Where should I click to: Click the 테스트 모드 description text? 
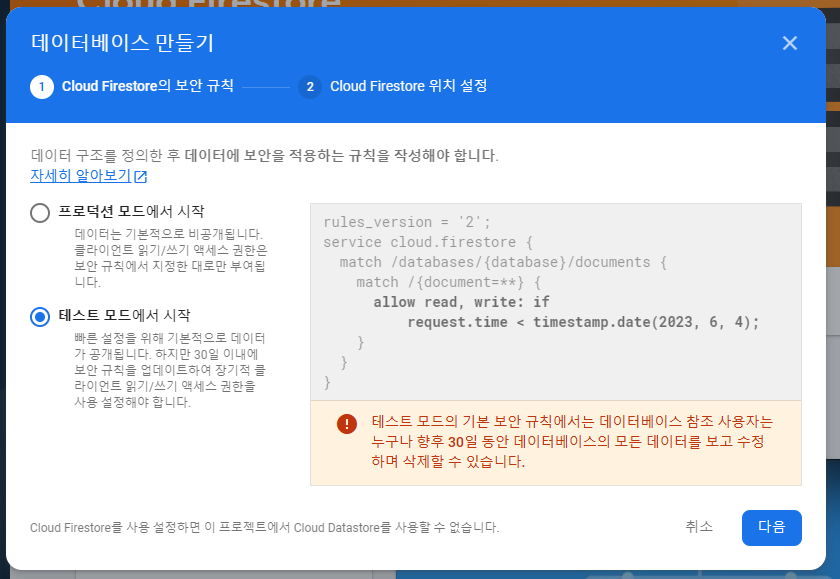(x=170, y=370)
